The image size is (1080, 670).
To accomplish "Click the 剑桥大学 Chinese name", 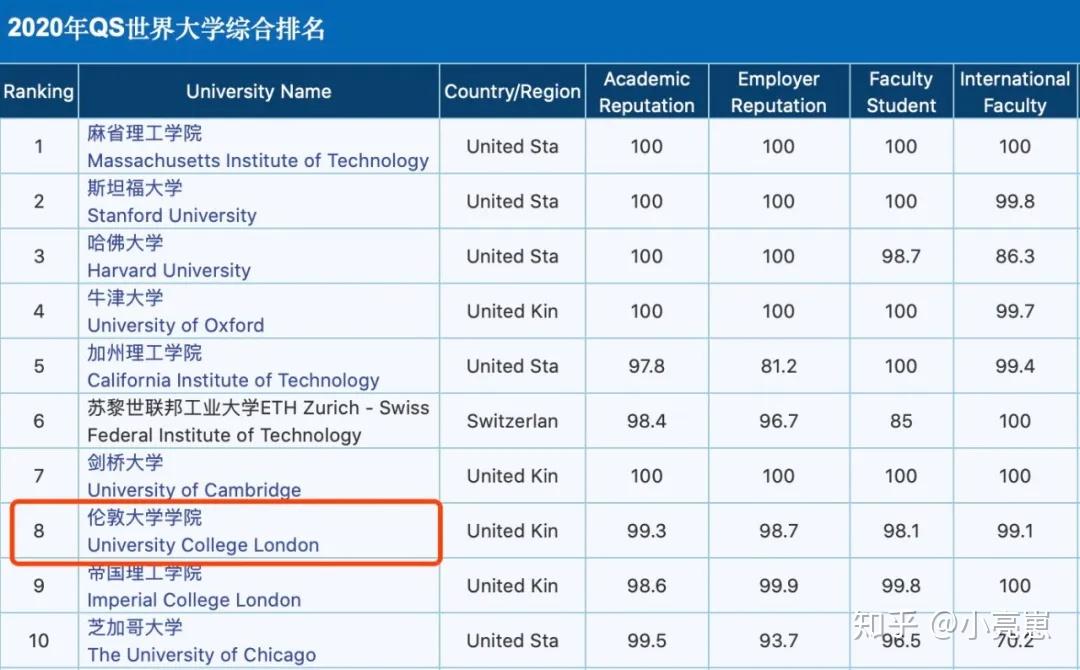I will [x=125, y=462].
